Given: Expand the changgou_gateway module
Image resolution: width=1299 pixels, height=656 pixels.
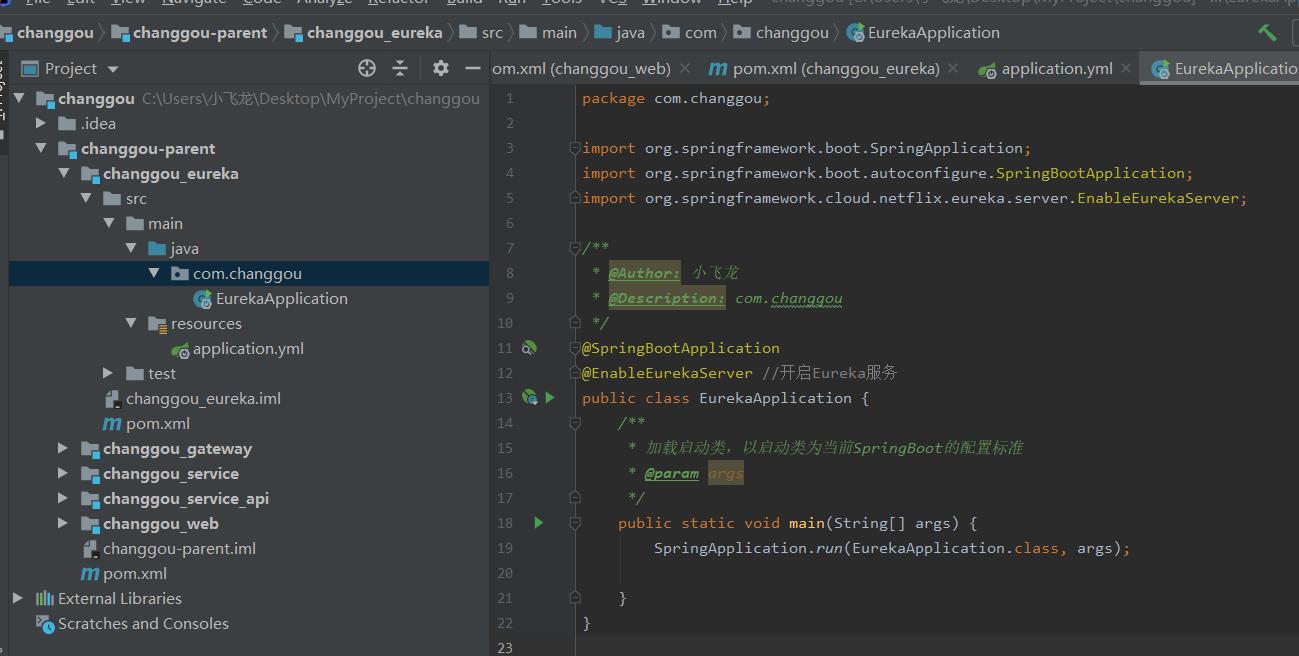Looking at the screenshot, I should 64,448.
